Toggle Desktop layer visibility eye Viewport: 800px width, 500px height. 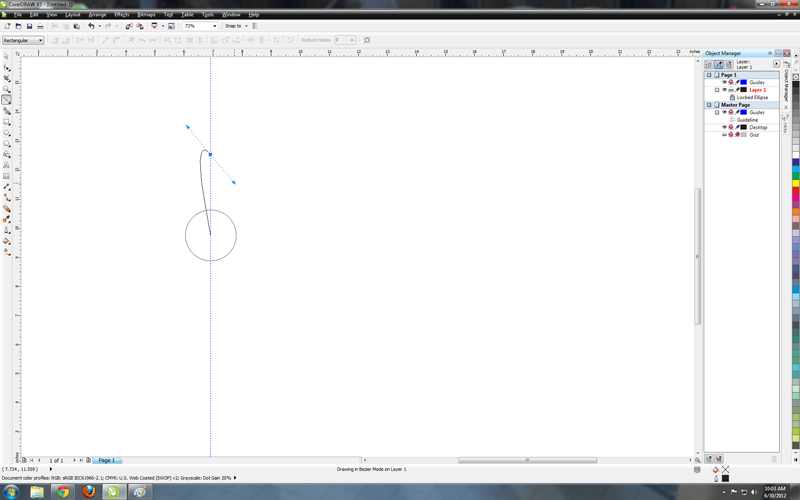pos(723,127)
